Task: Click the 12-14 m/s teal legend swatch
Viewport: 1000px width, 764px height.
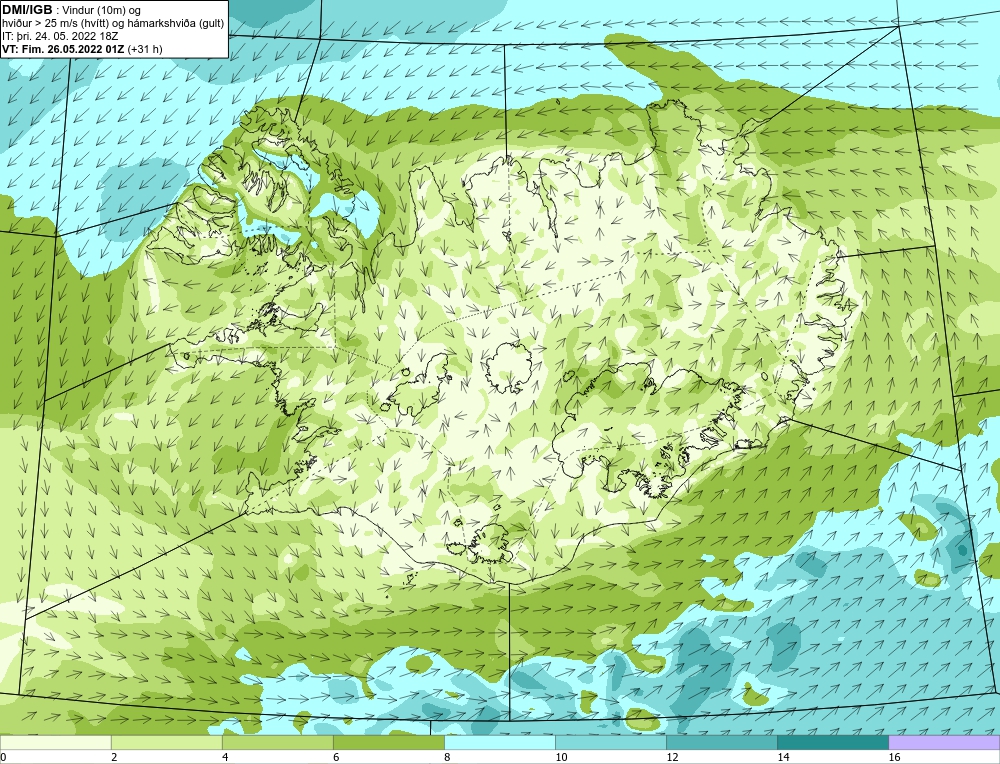Action: [x=721, y=742]
